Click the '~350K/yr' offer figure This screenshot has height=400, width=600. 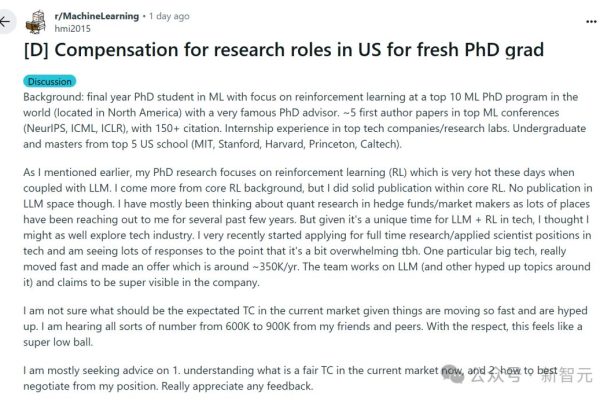click(275, 267)
